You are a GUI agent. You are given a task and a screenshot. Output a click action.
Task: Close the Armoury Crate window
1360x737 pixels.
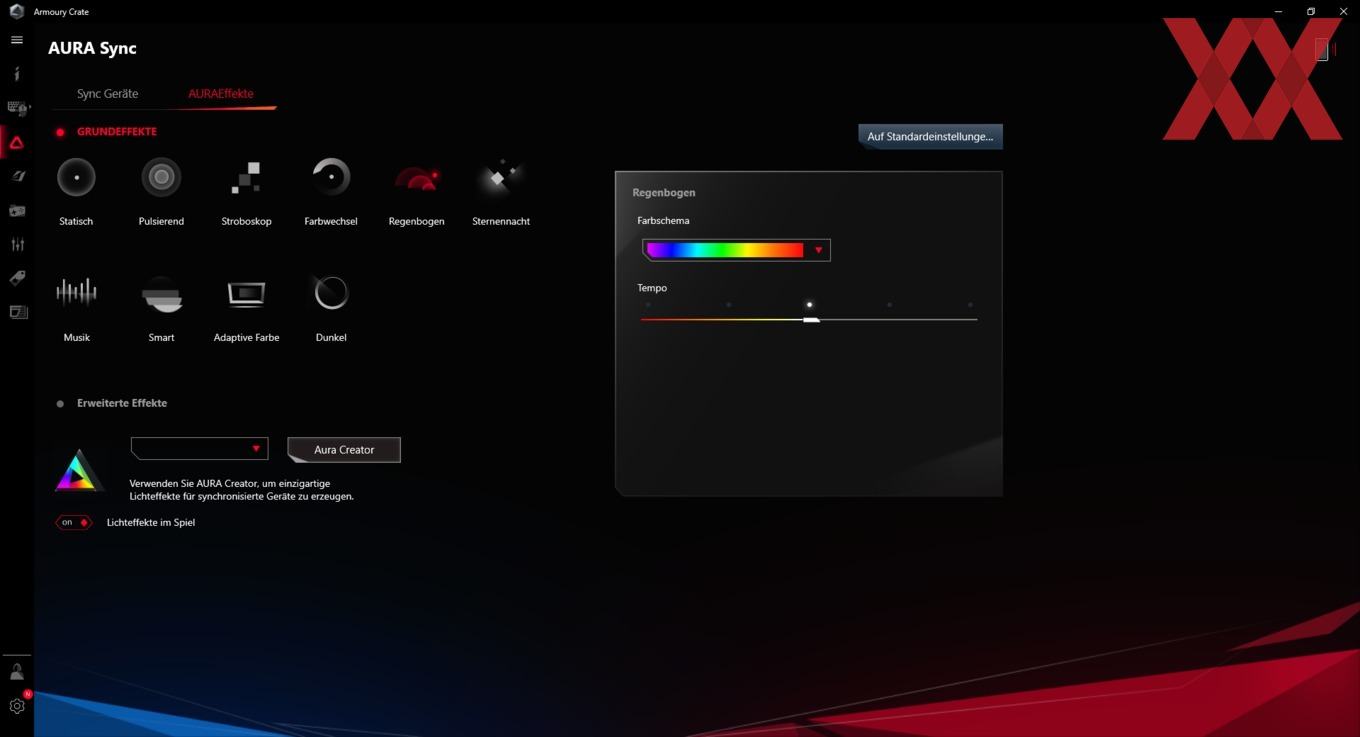pos(1343,11)
